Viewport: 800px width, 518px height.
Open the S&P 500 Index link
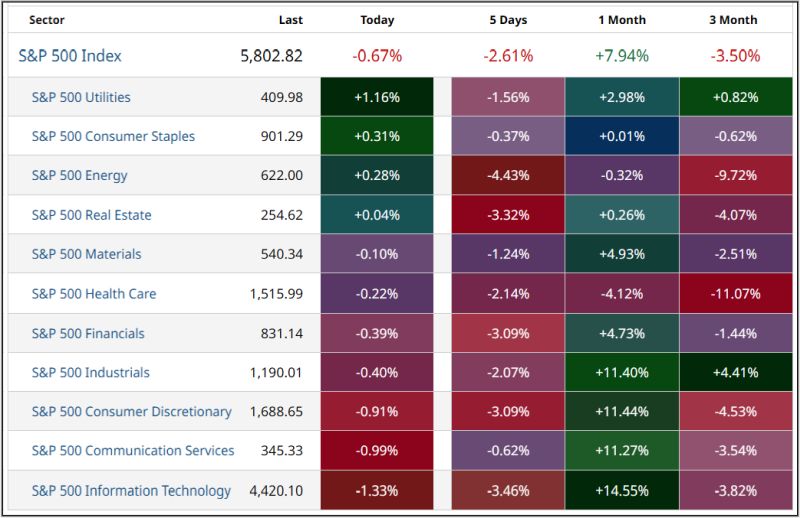pos(70,56)
